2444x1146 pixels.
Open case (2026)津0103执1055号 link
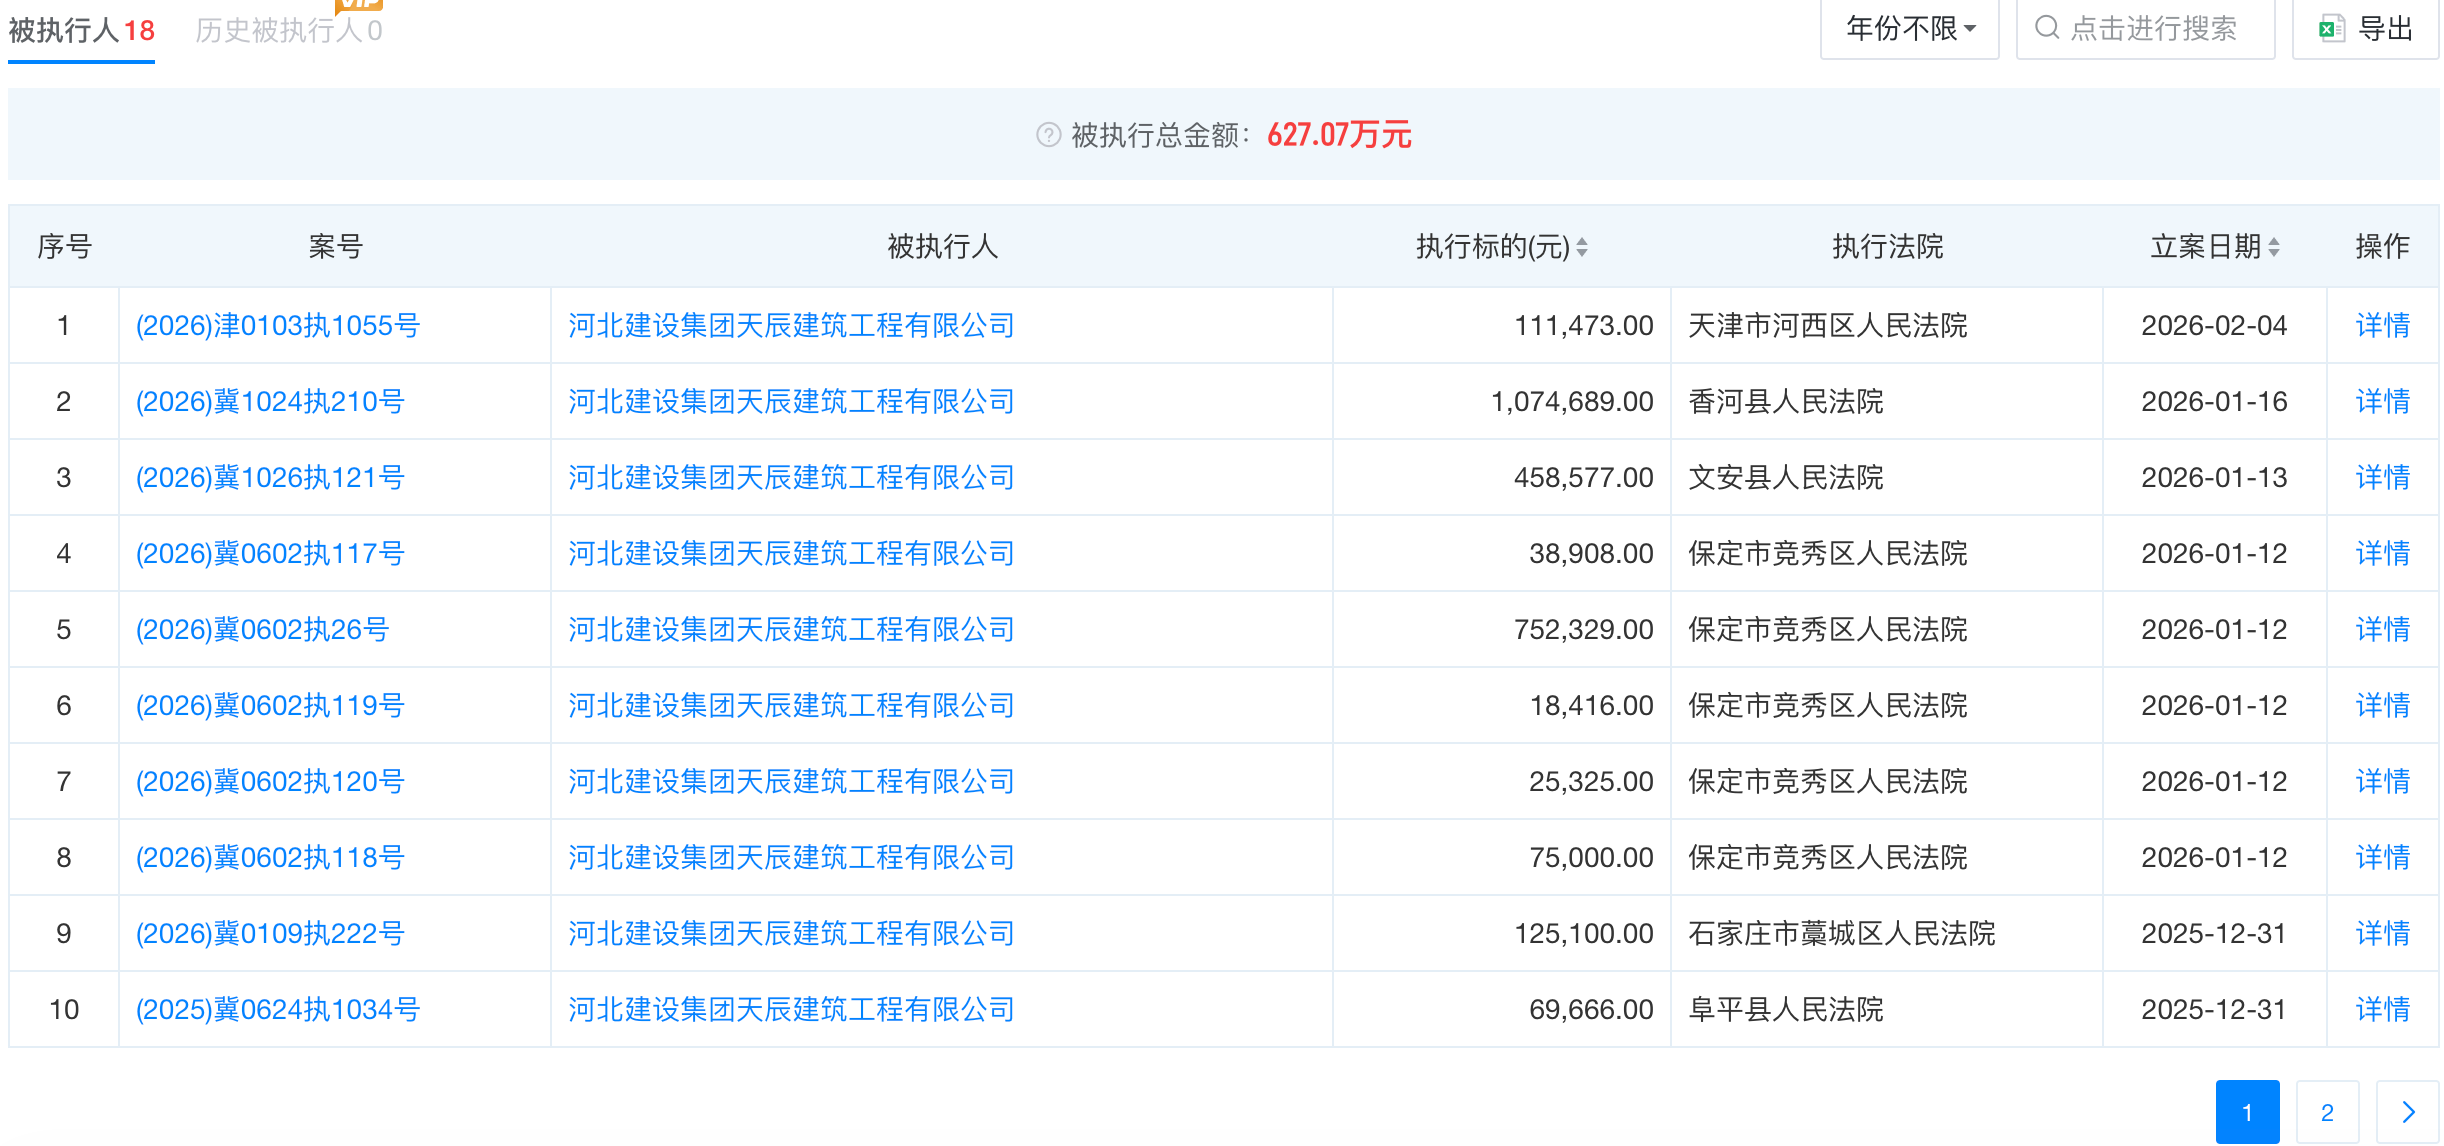[x=277, y=326]
